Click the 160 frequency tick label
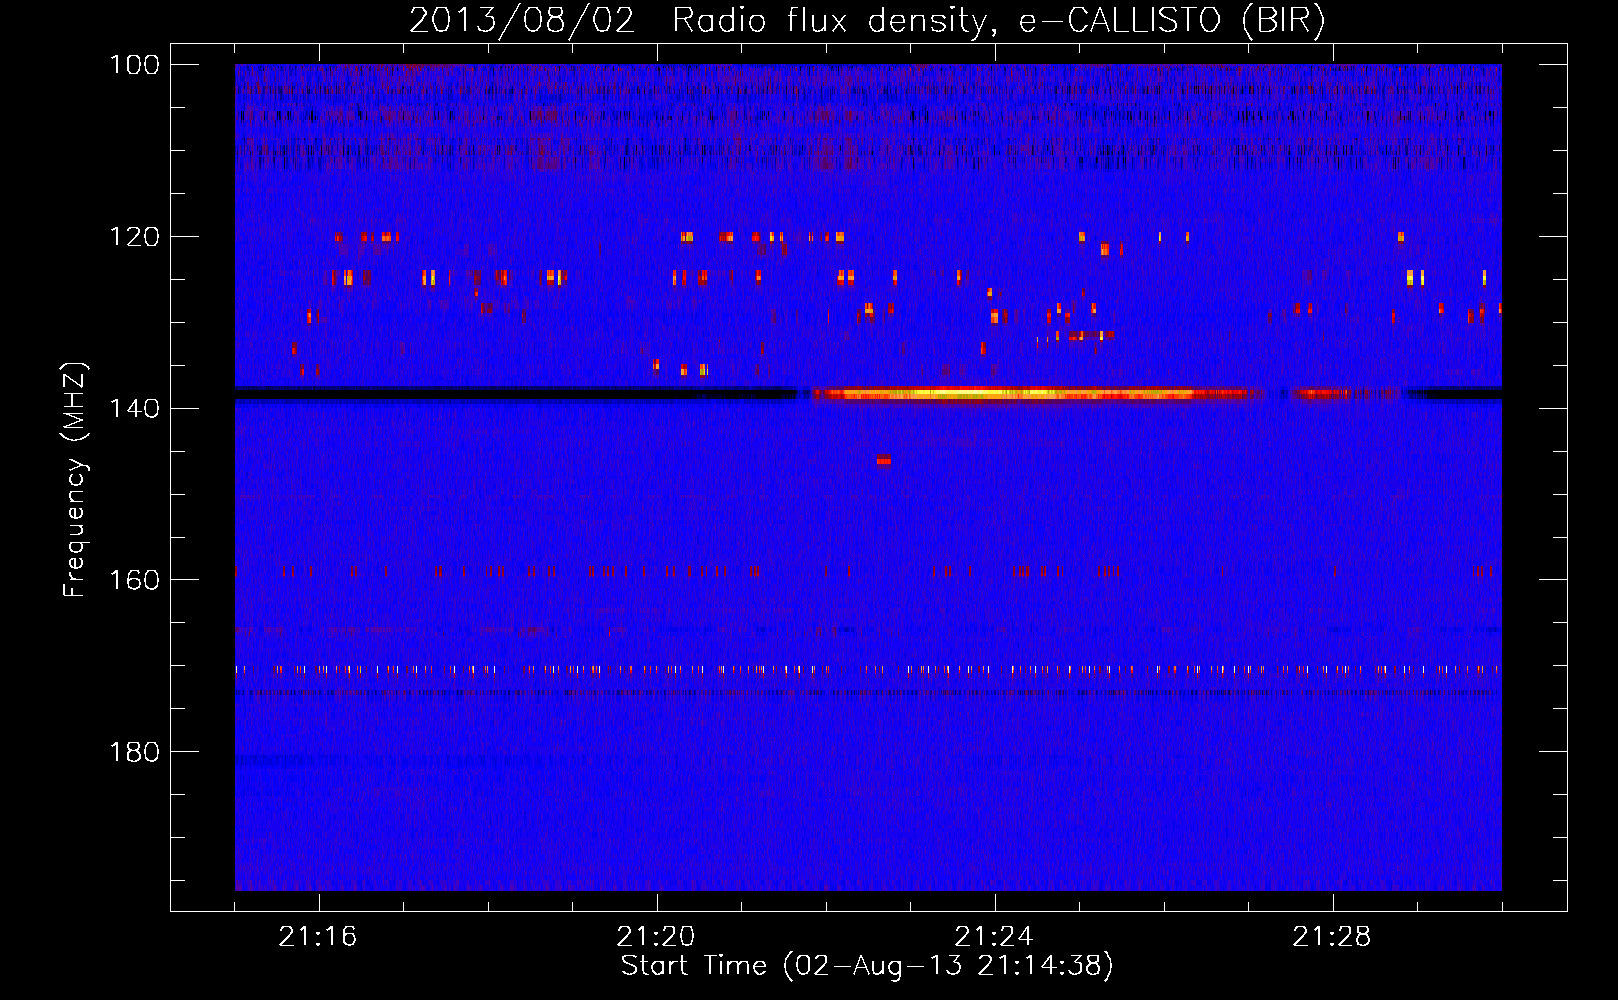The height and width of the screenshot is (1000, 1618). 134,580
